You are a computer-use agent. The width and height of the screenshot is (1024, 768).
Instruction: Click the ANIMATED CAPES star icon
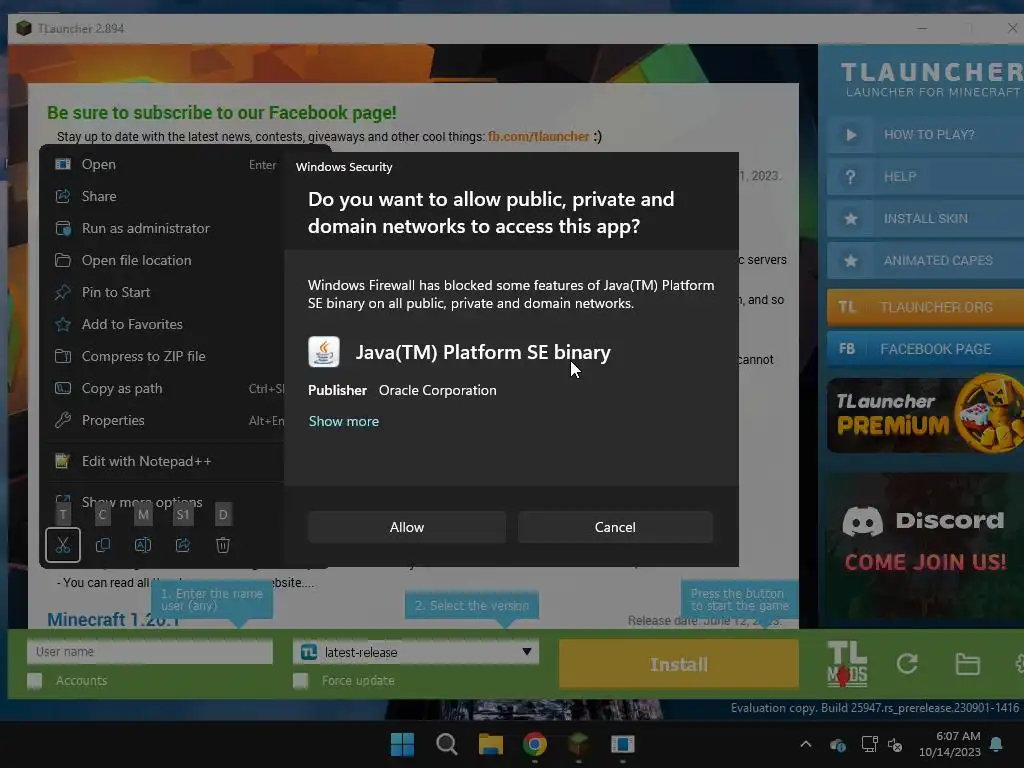851,261
